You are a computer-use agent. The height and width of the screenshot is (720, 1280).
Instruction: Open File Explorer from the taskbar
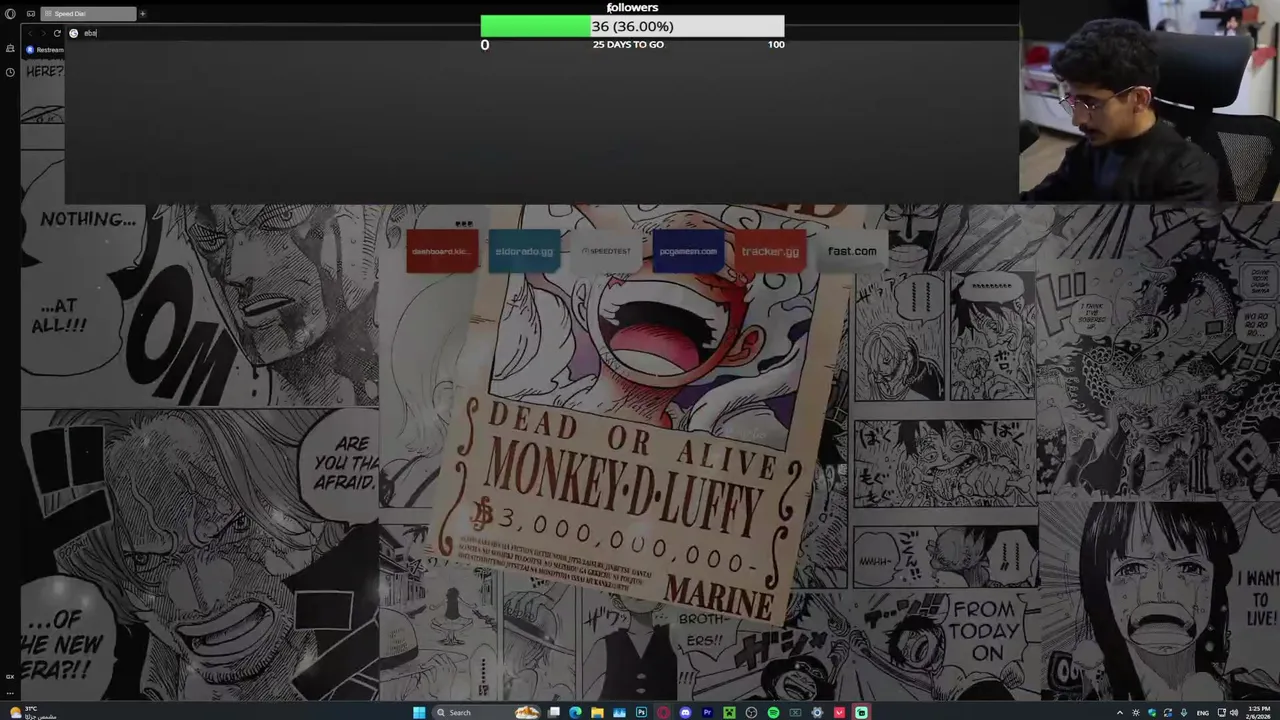click(597, 712)
